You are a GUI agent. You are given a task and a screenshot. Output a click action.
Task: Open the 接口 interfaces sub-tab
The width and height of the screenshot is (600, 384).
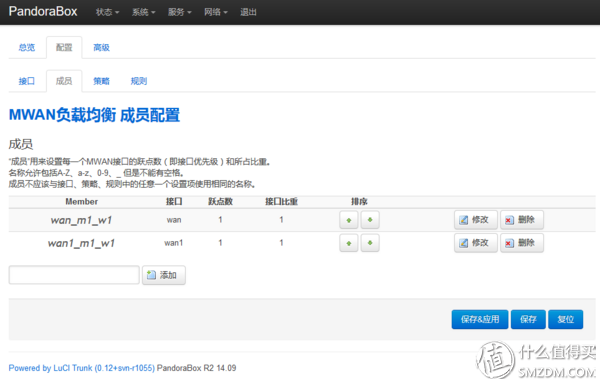tap(27, 81)
